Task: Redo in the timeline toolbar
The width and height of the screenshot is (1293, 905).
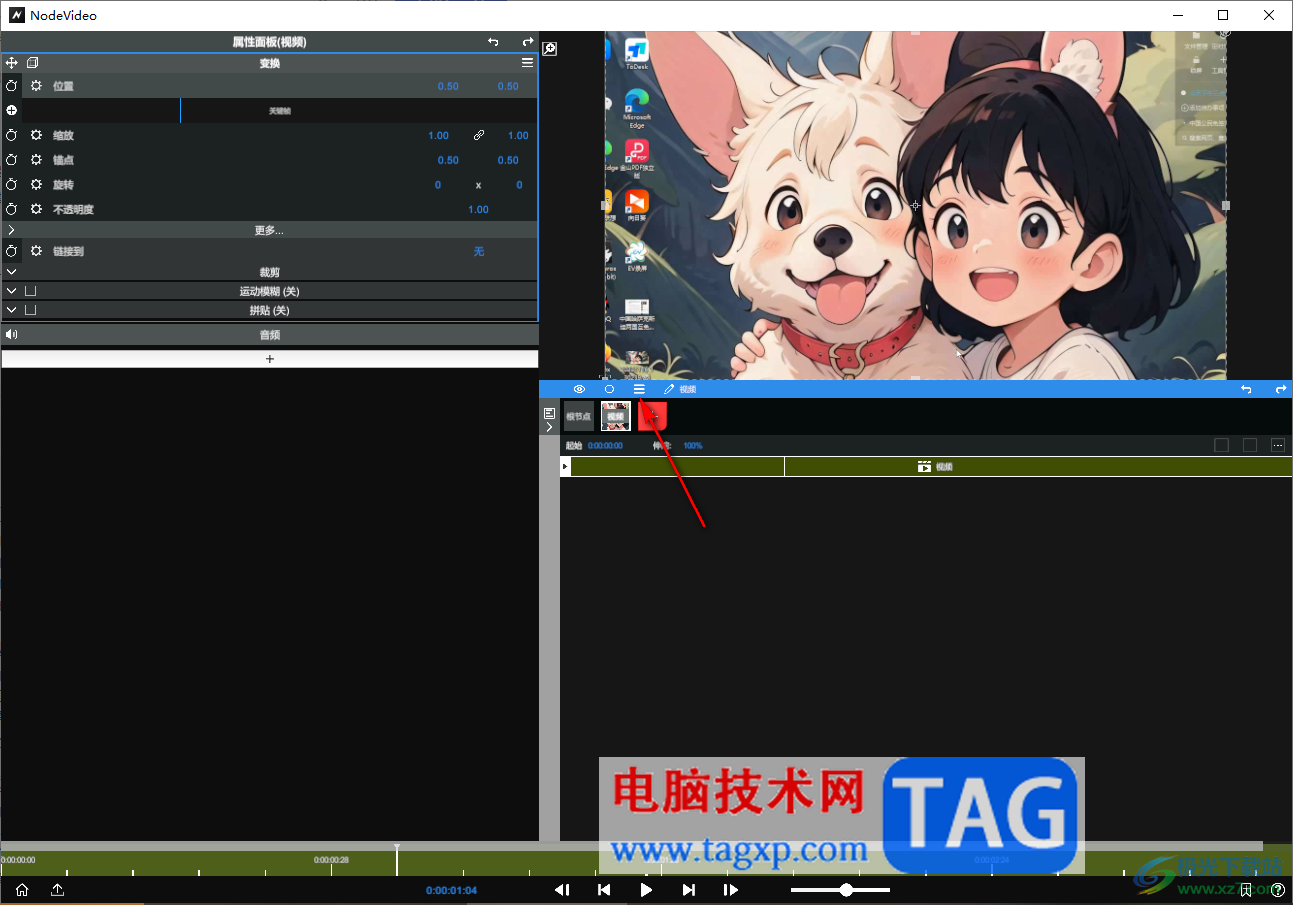Action: (1281, 389)
